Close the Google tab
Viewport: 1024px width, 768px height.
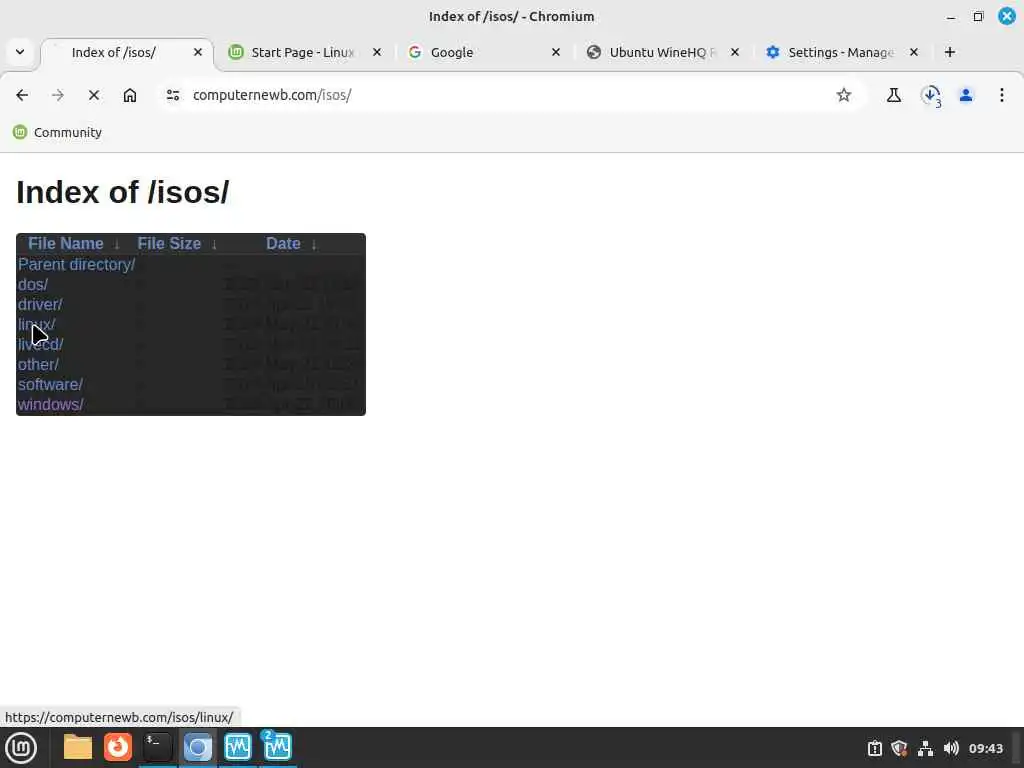[x=556, y=52]
